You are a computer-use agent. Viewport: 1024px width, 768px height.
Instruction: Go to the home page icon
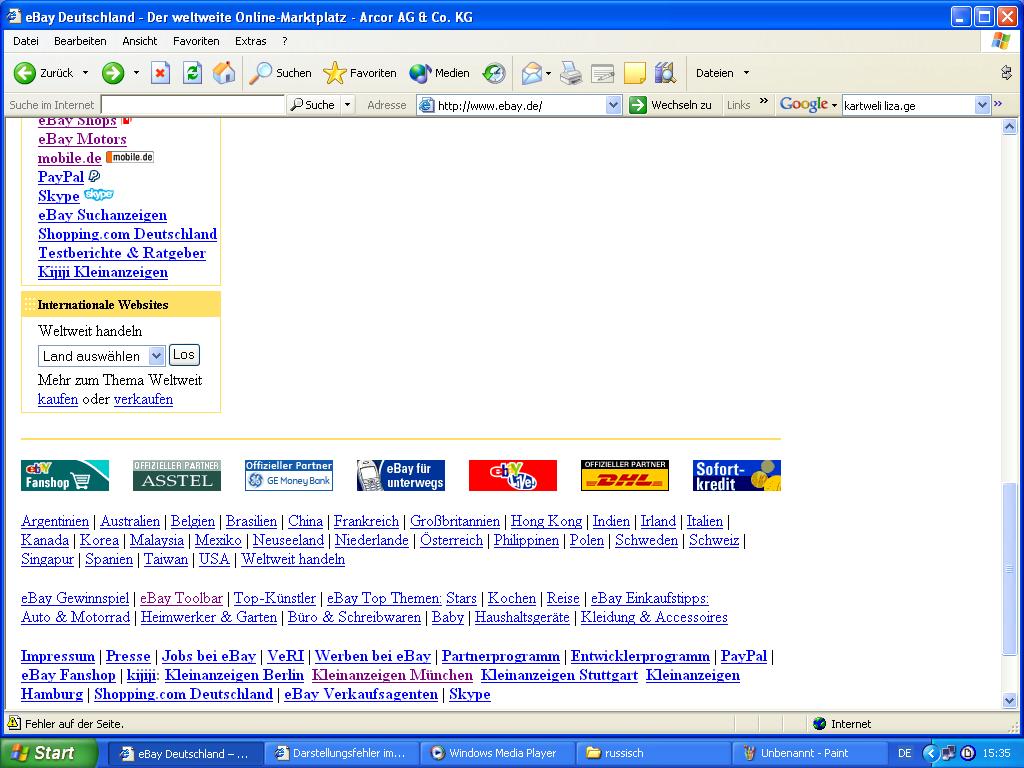(x=224, y=73)
